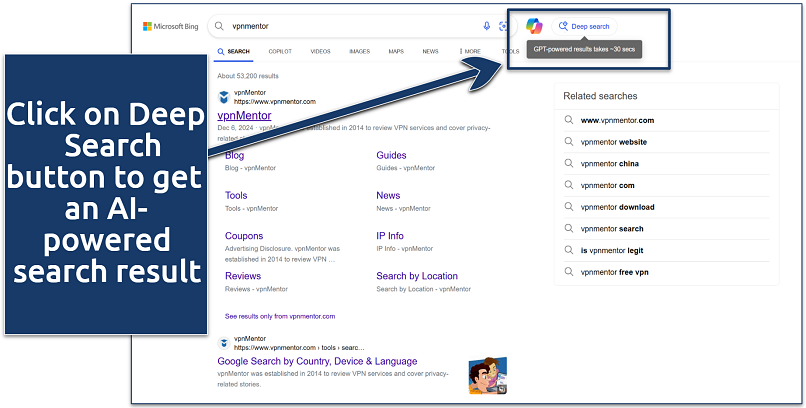Switch to the Images tab
The width and height of the screenshot is (806, 408).
tap(359, 51)
